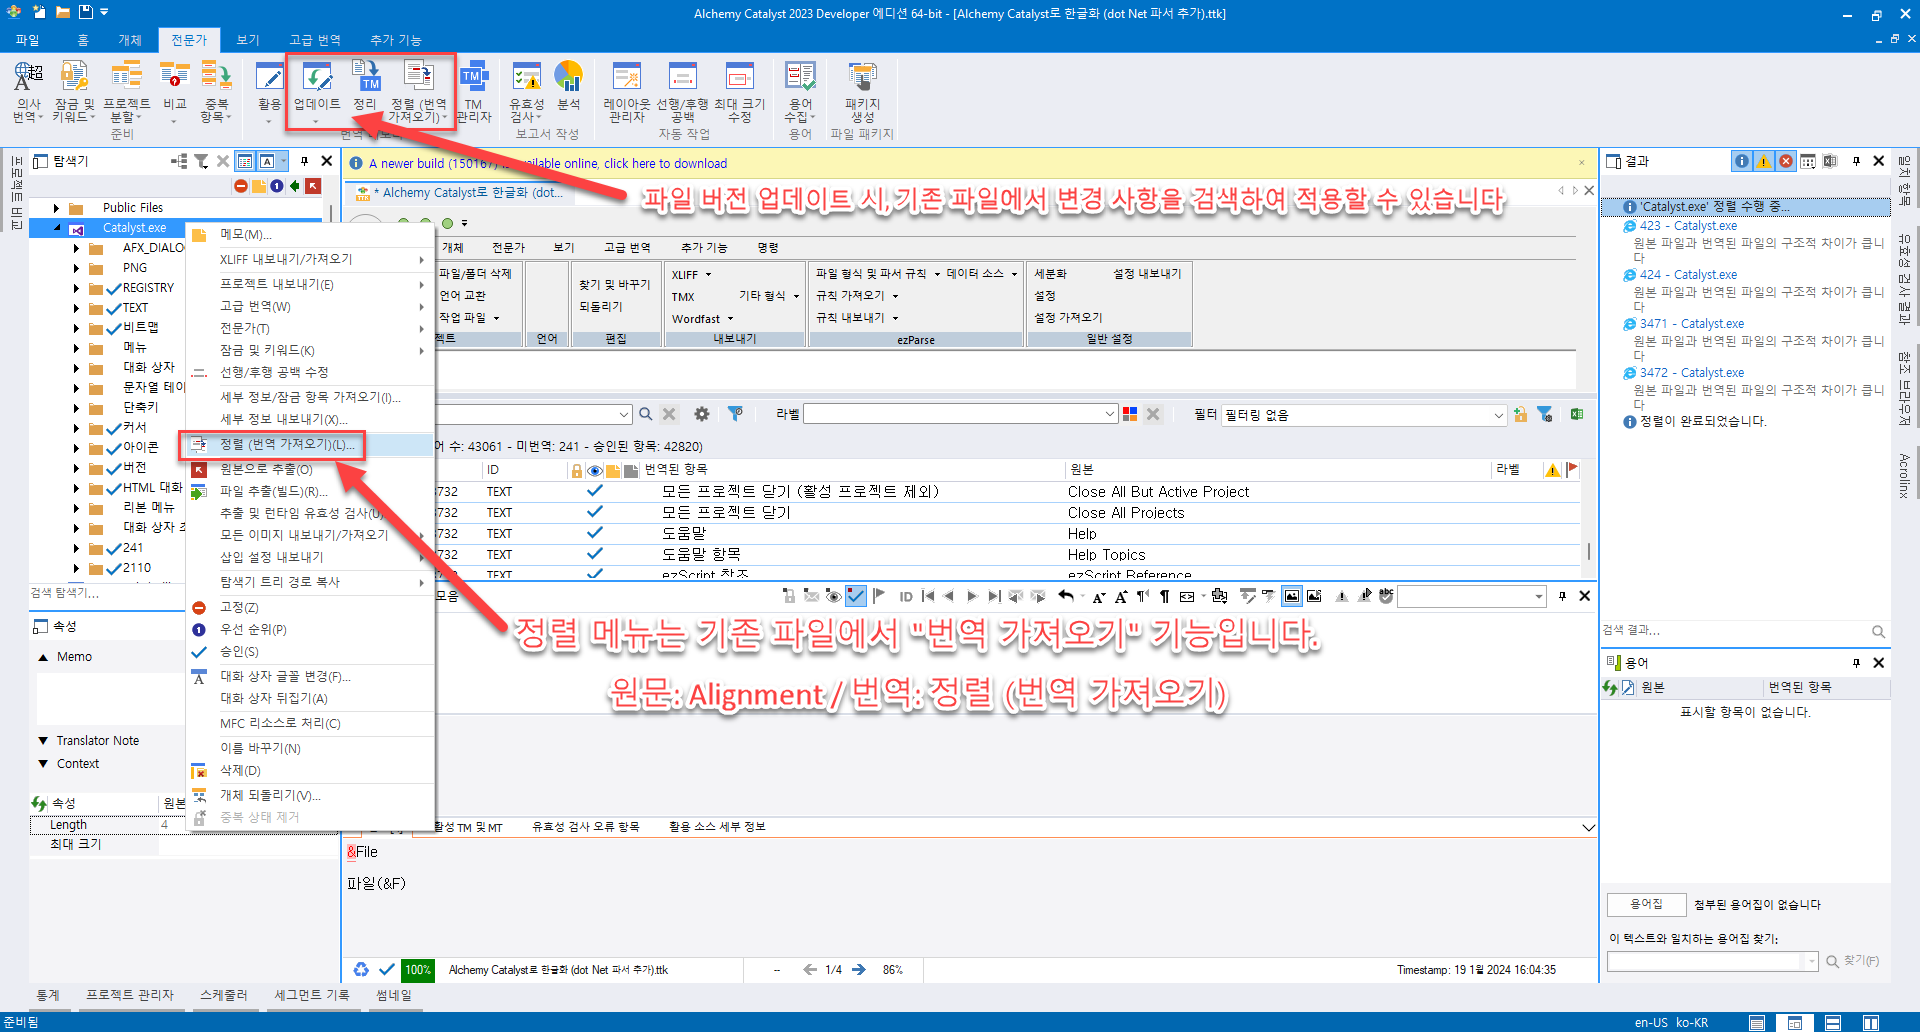The image size is (1920, 1032).
Task: Open the TM 관리자 ribbon tool
Action: (473, 91)
